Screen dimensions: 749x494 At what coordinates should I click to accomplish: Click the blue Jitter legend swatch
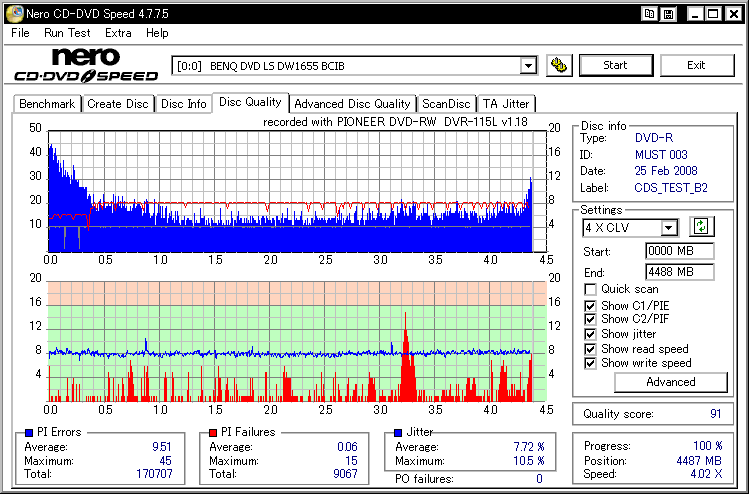click(398, 432)
